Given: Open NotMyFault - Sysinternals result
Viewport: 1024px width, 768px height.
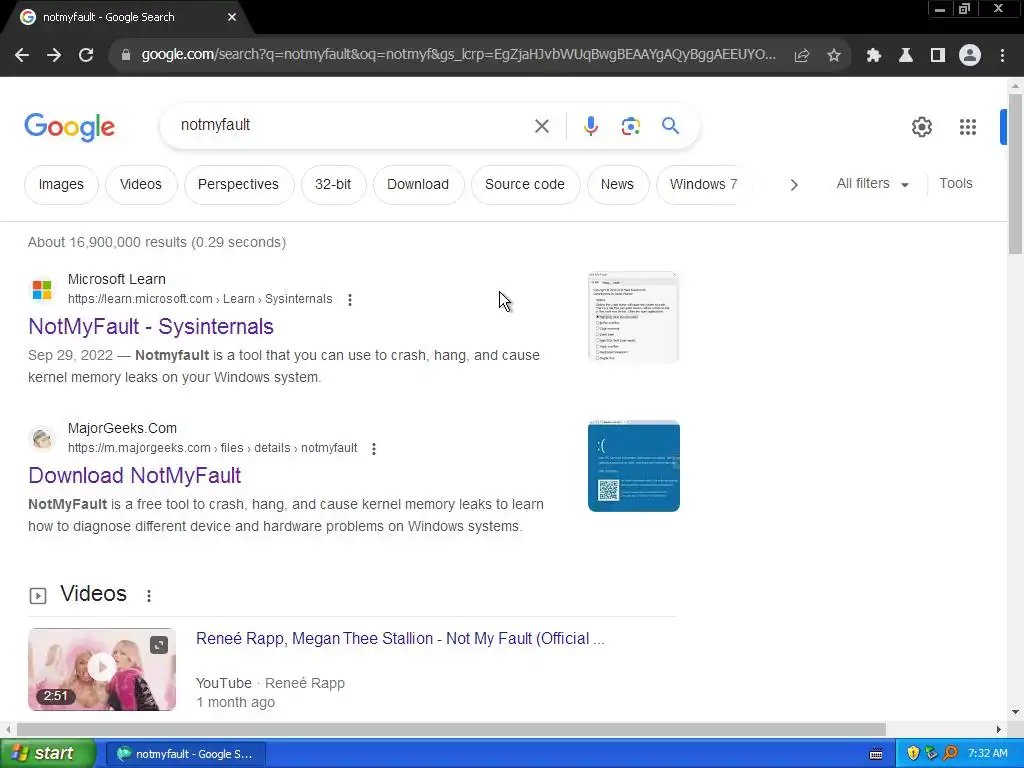Looking at the screenshot, I should tap(151, 327).
